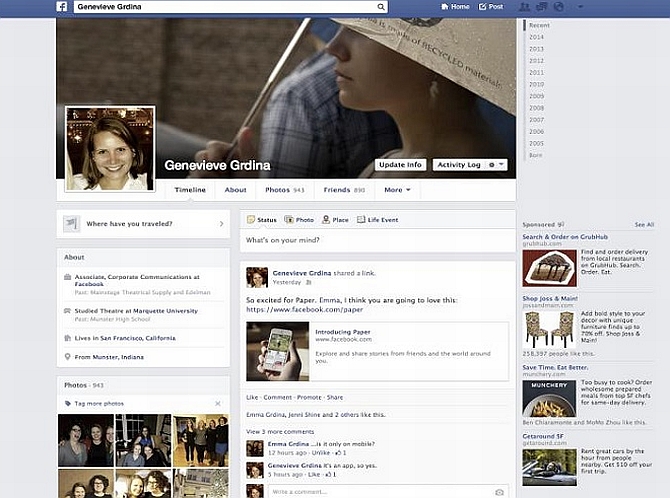
Task: Open the Photos 943 tab
Action: (285, 190)
